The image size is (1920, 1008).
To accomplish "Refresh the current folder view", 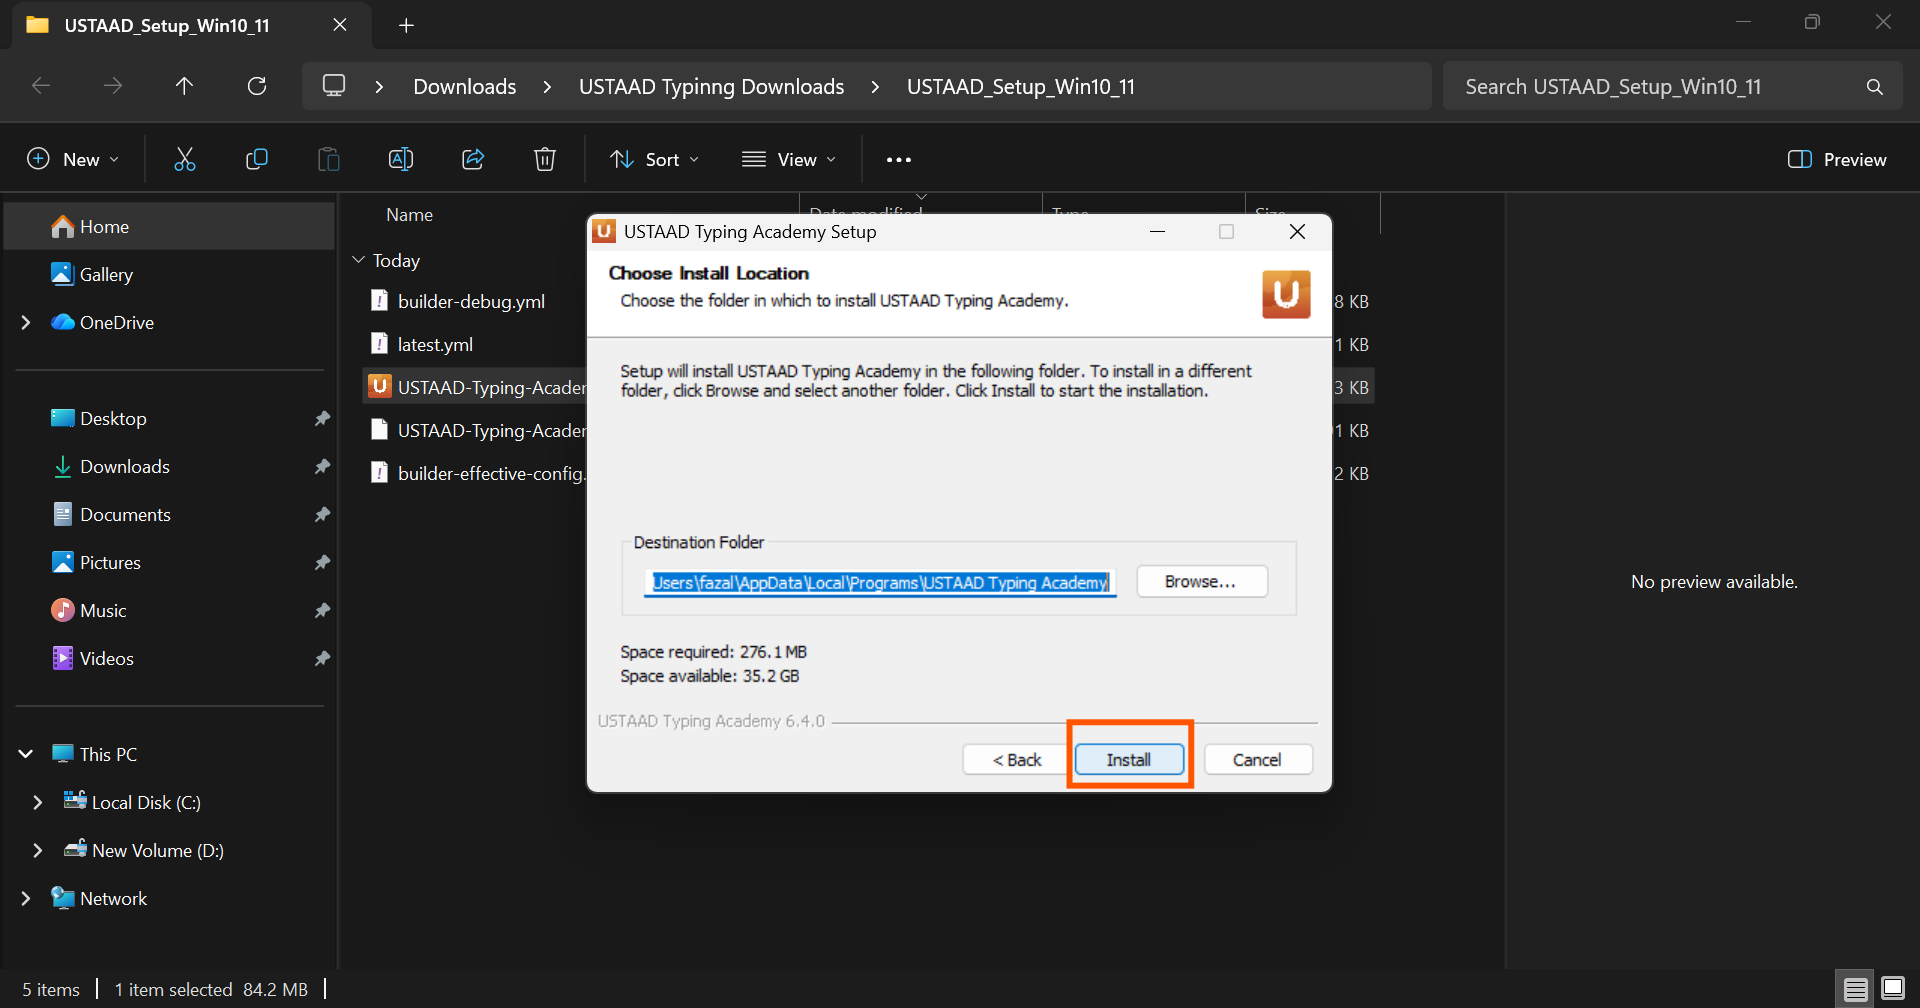I will 257,86.
